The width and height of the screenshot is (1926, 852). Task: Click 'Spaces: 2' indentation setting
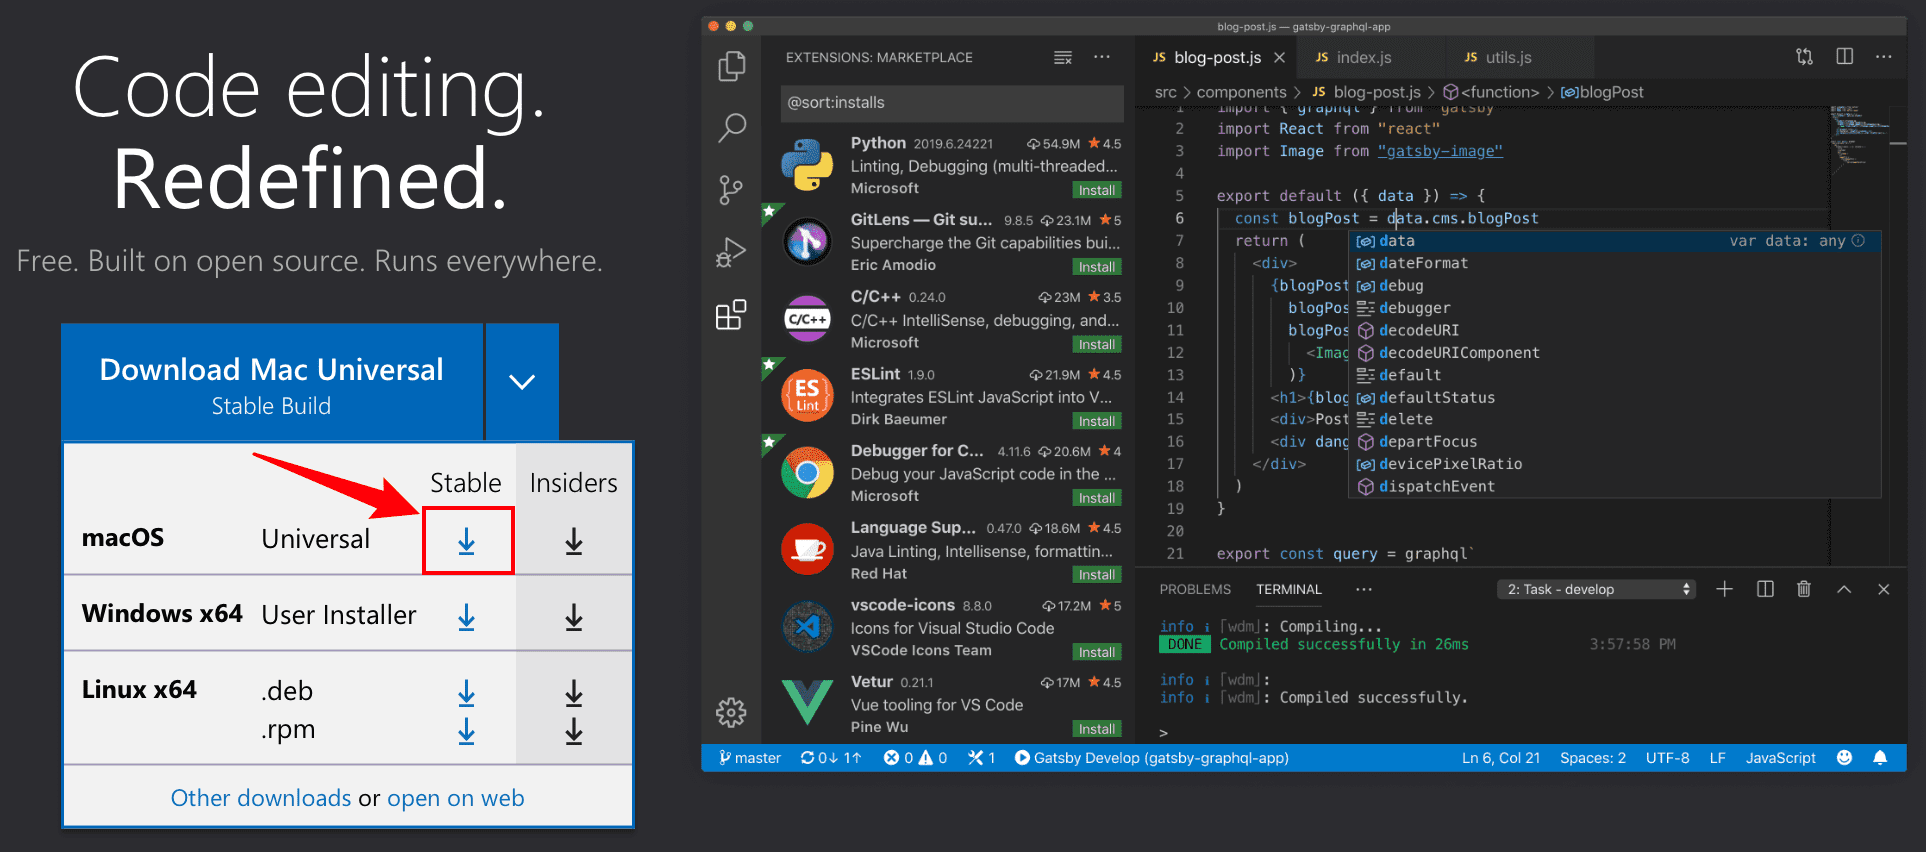click(1593, 758)
